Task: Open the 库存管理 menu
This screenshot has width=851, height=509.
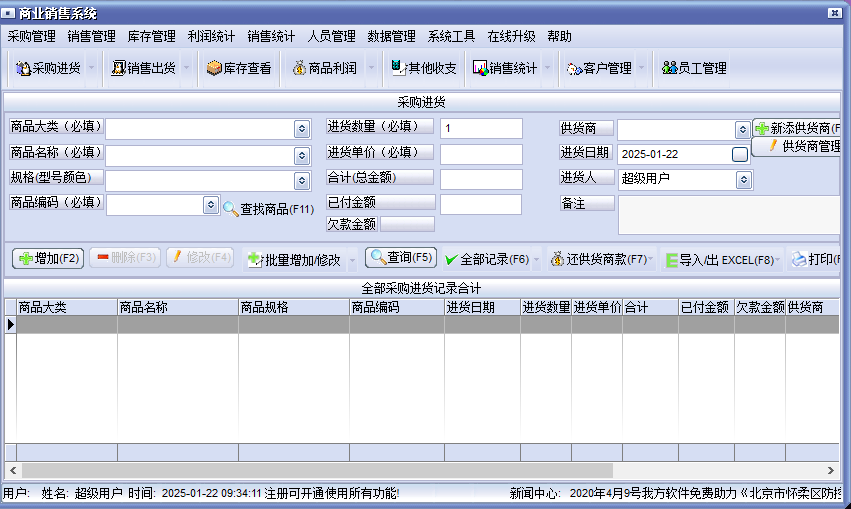Action: pos(151,36)
